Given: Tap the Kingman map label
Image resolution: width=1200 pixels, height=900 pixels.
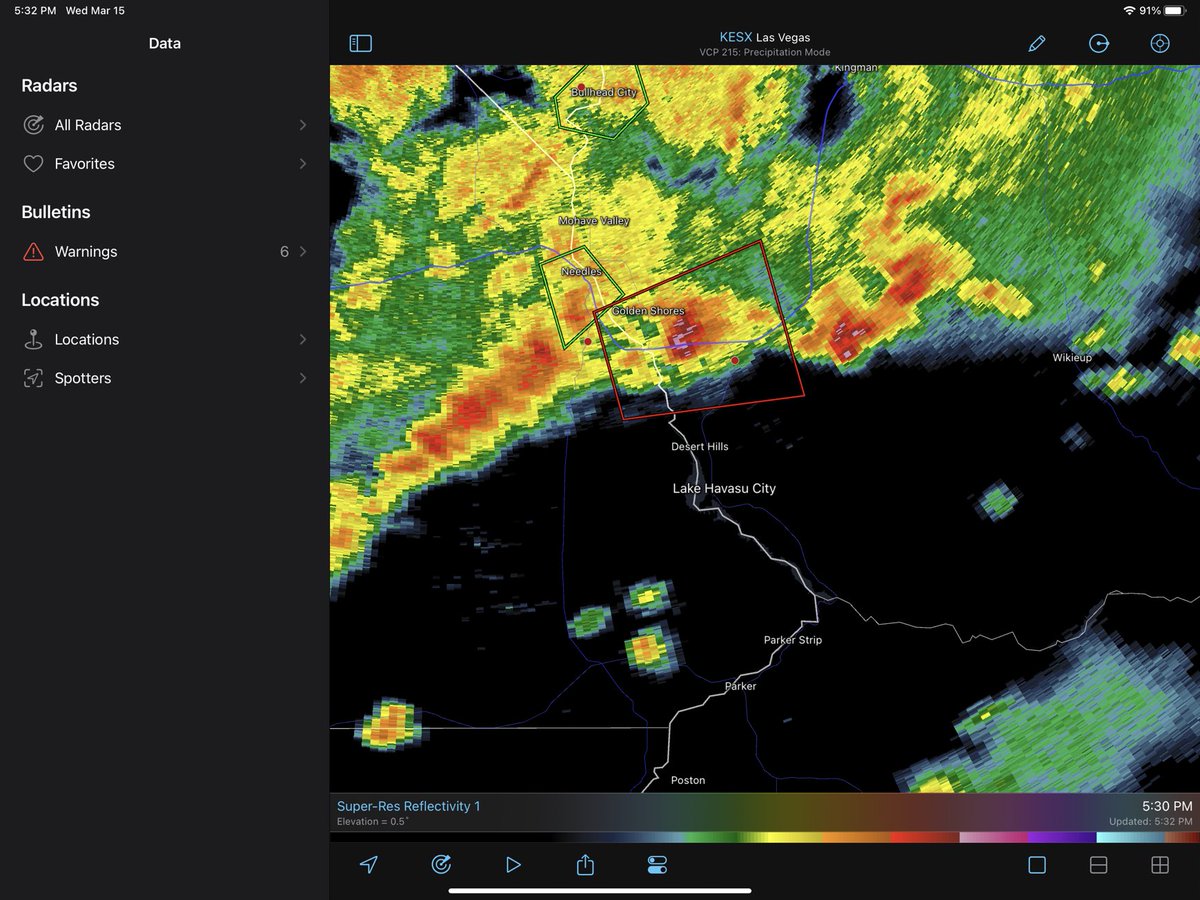Looking at the screenshot, I should (856, 68).
